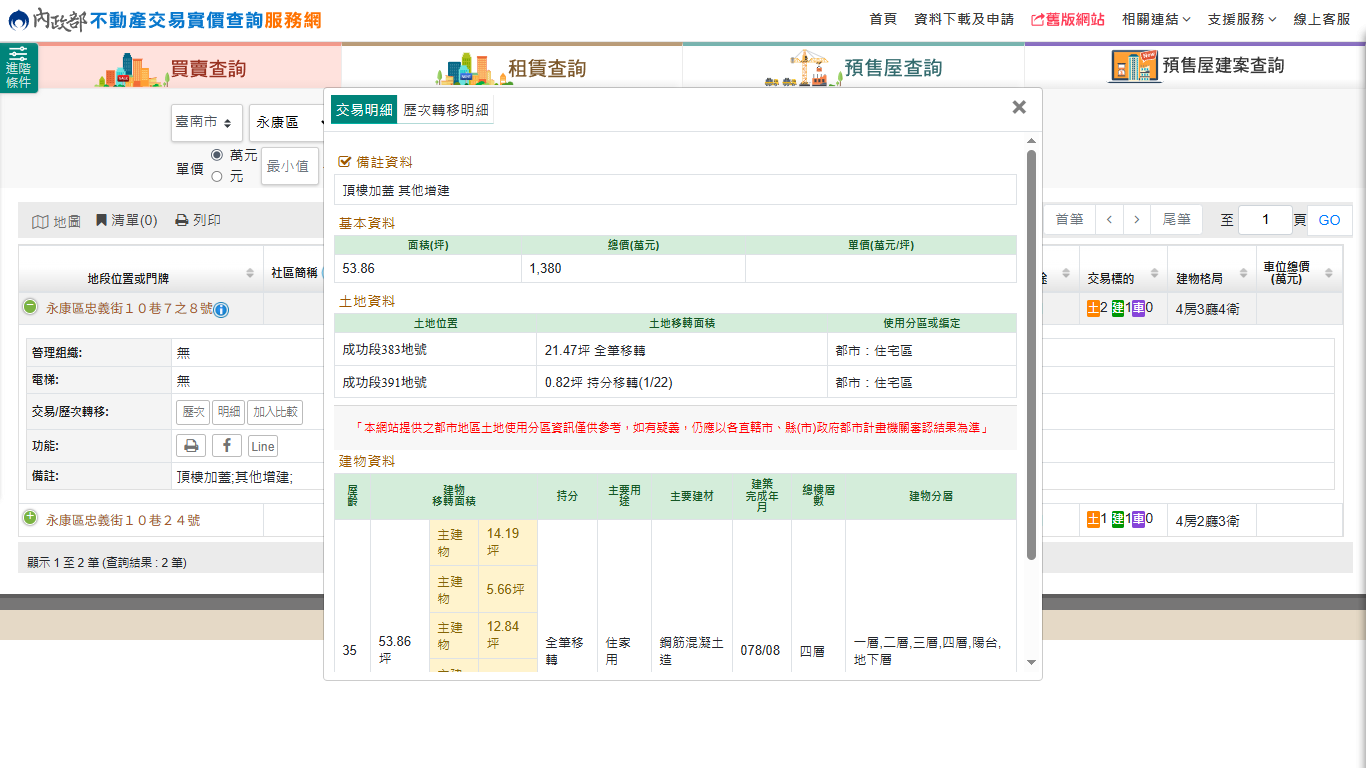
Task: Select the 元 unit price radio
Action: (217, 177)
